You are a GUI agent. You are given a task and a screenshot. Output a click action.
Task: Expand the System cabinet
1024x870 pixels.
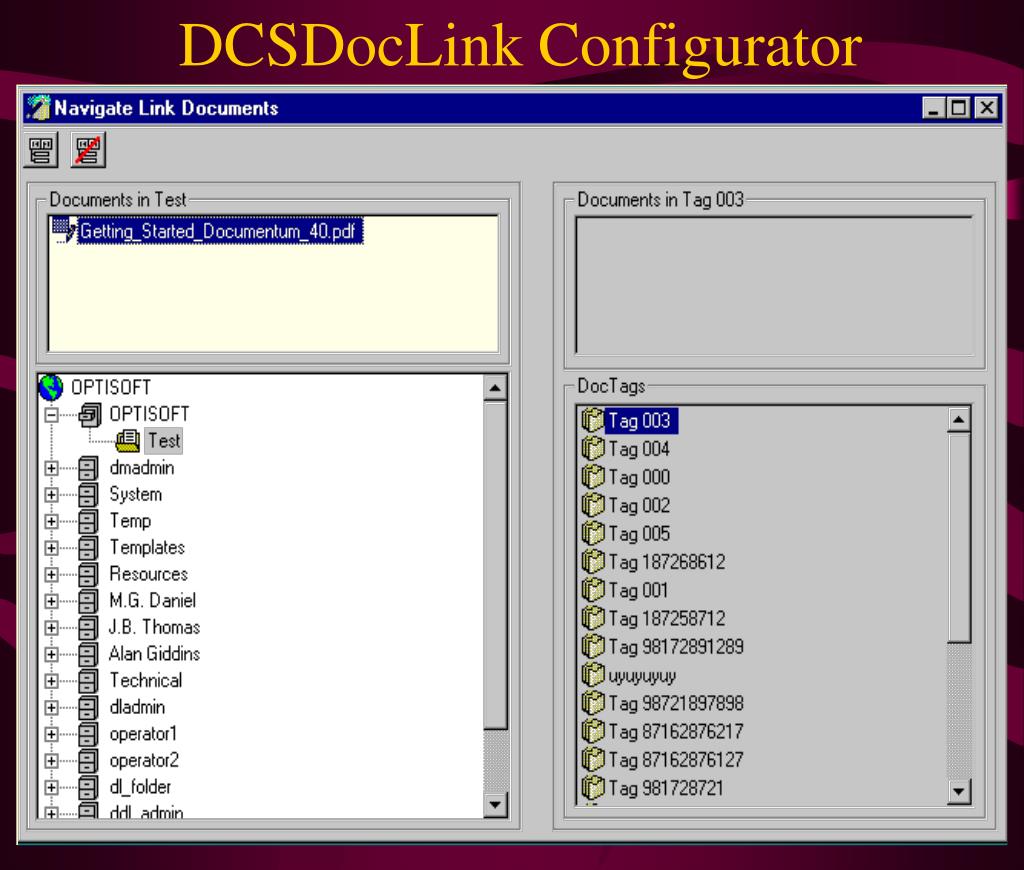[52, 495]
